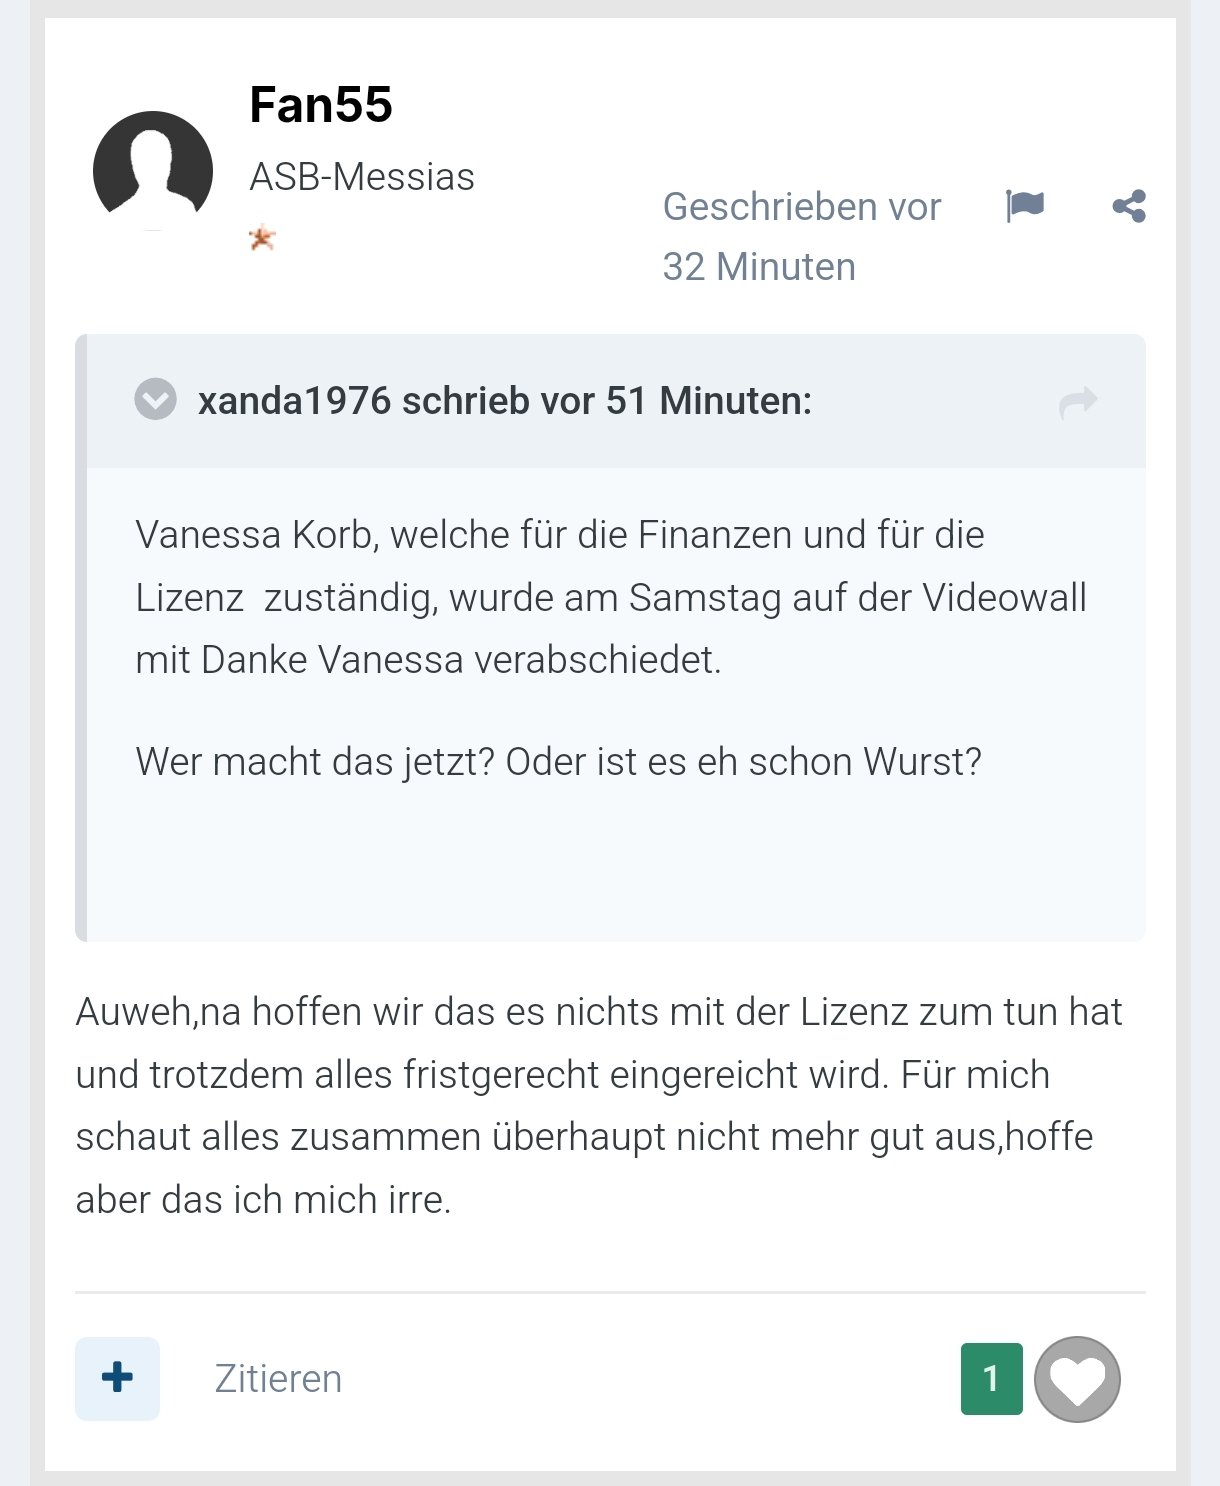Click the ASB-Messias rank title
The image size is (1220, 1486).
[x=362, y=177]
